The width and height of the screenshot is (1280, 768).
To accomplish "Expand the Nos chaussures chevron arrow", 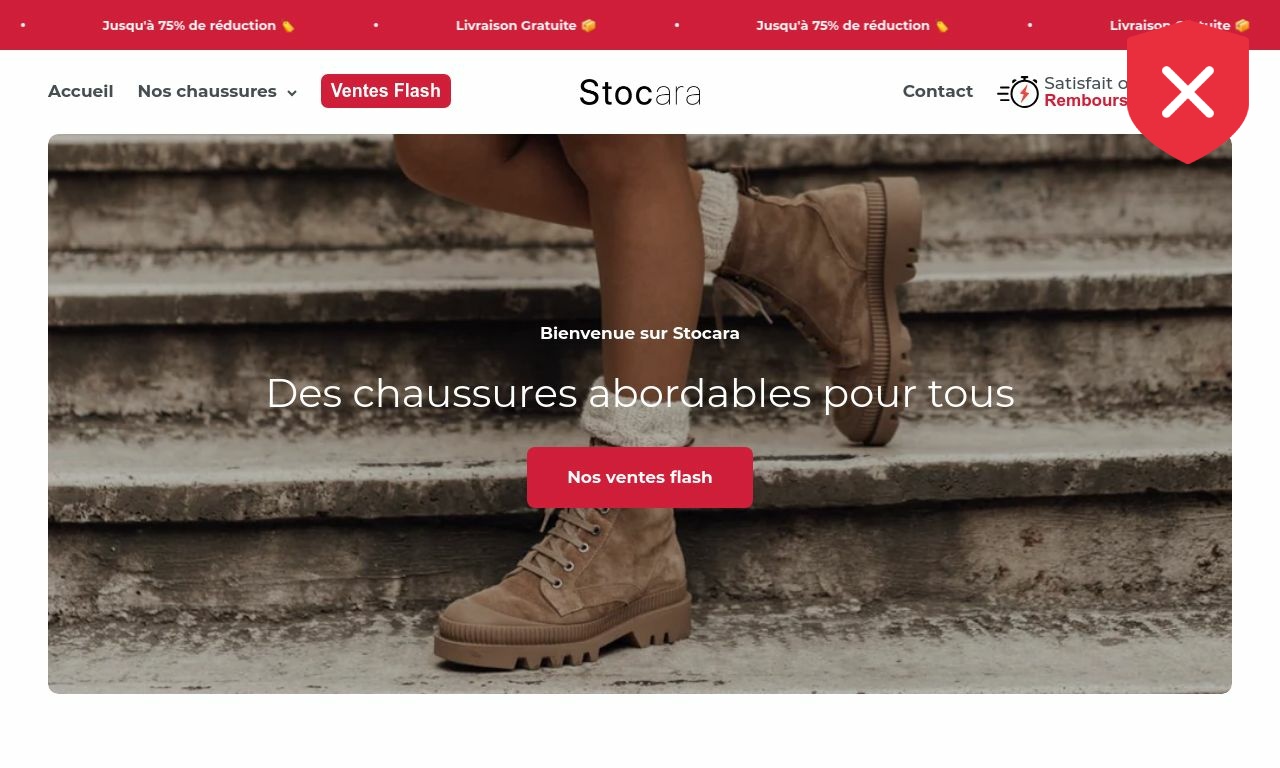I will pyautogui.click(x=292, y=93).
